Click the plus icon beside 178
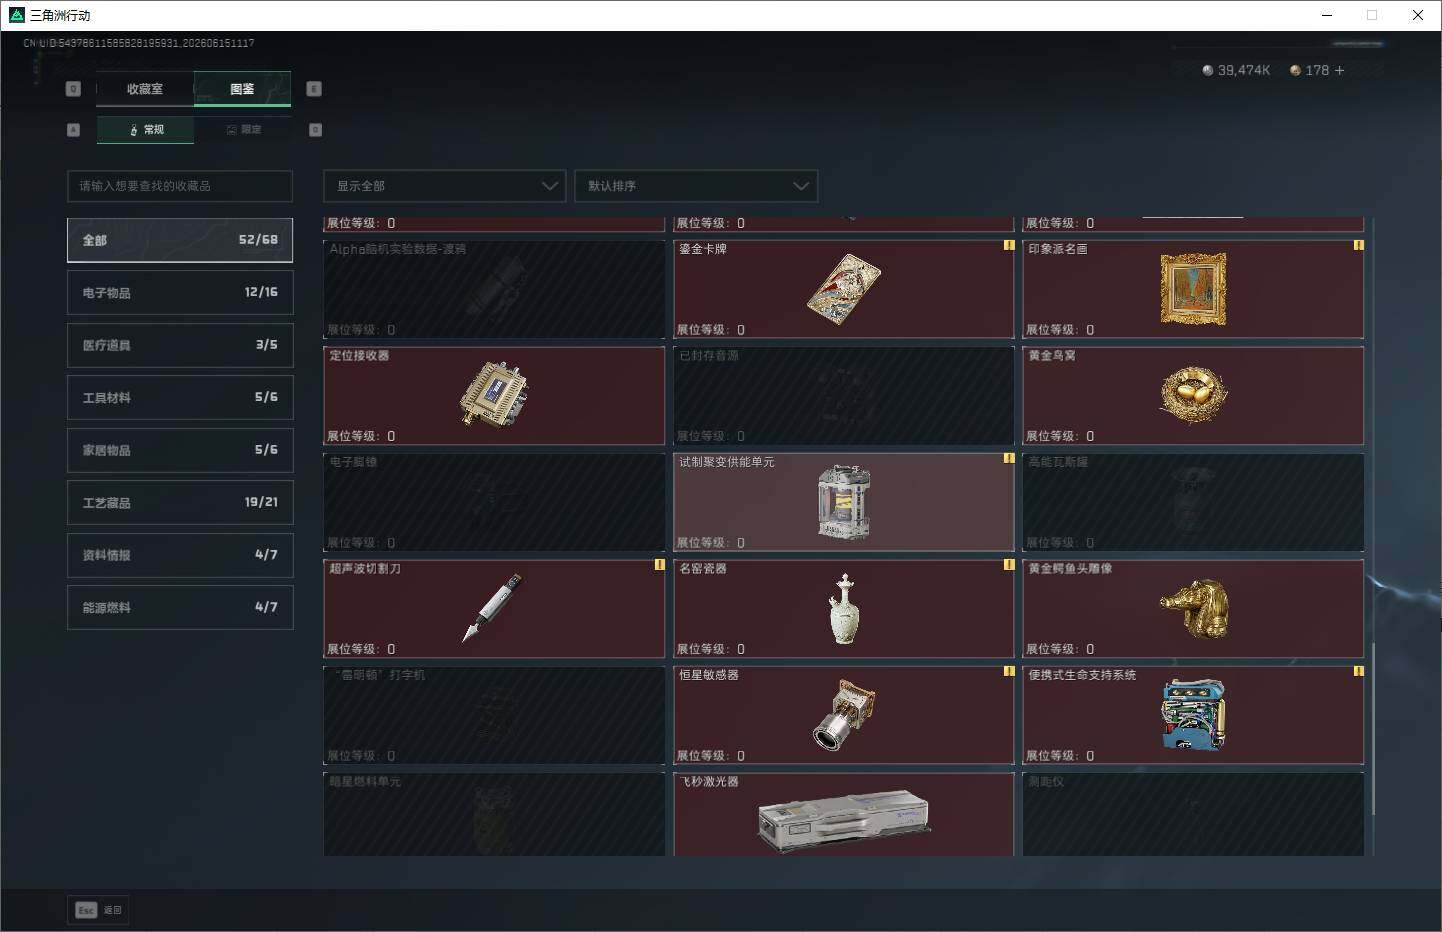 pyautogui.click(x=1339, y=70)
